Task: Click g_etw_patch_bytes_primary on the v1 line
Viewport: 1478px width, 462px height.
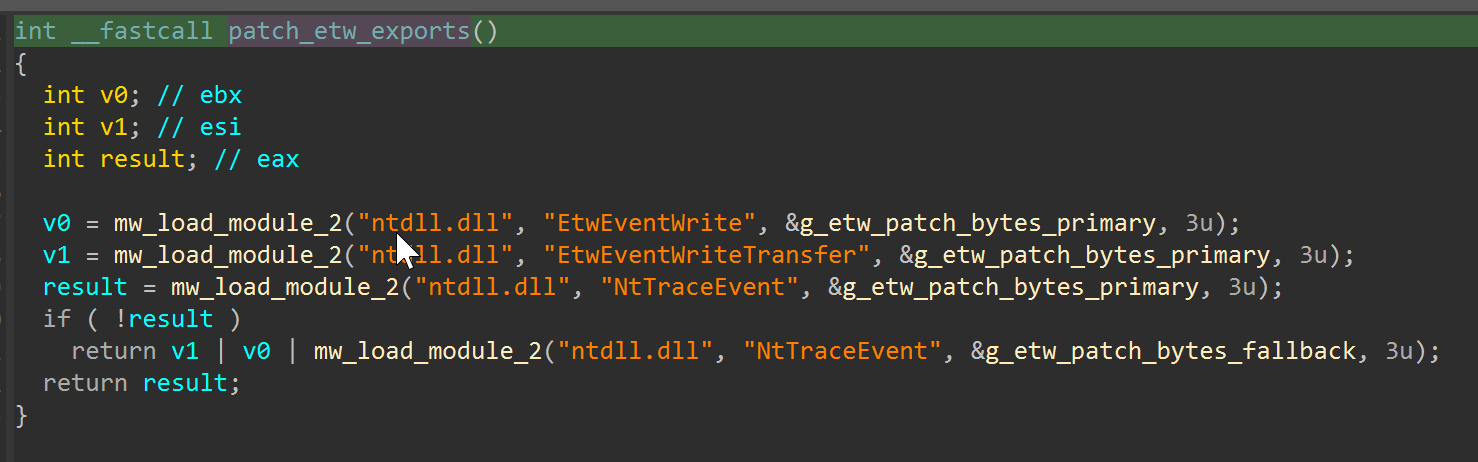Action: pyautogui.click(x=1084, y=255)
